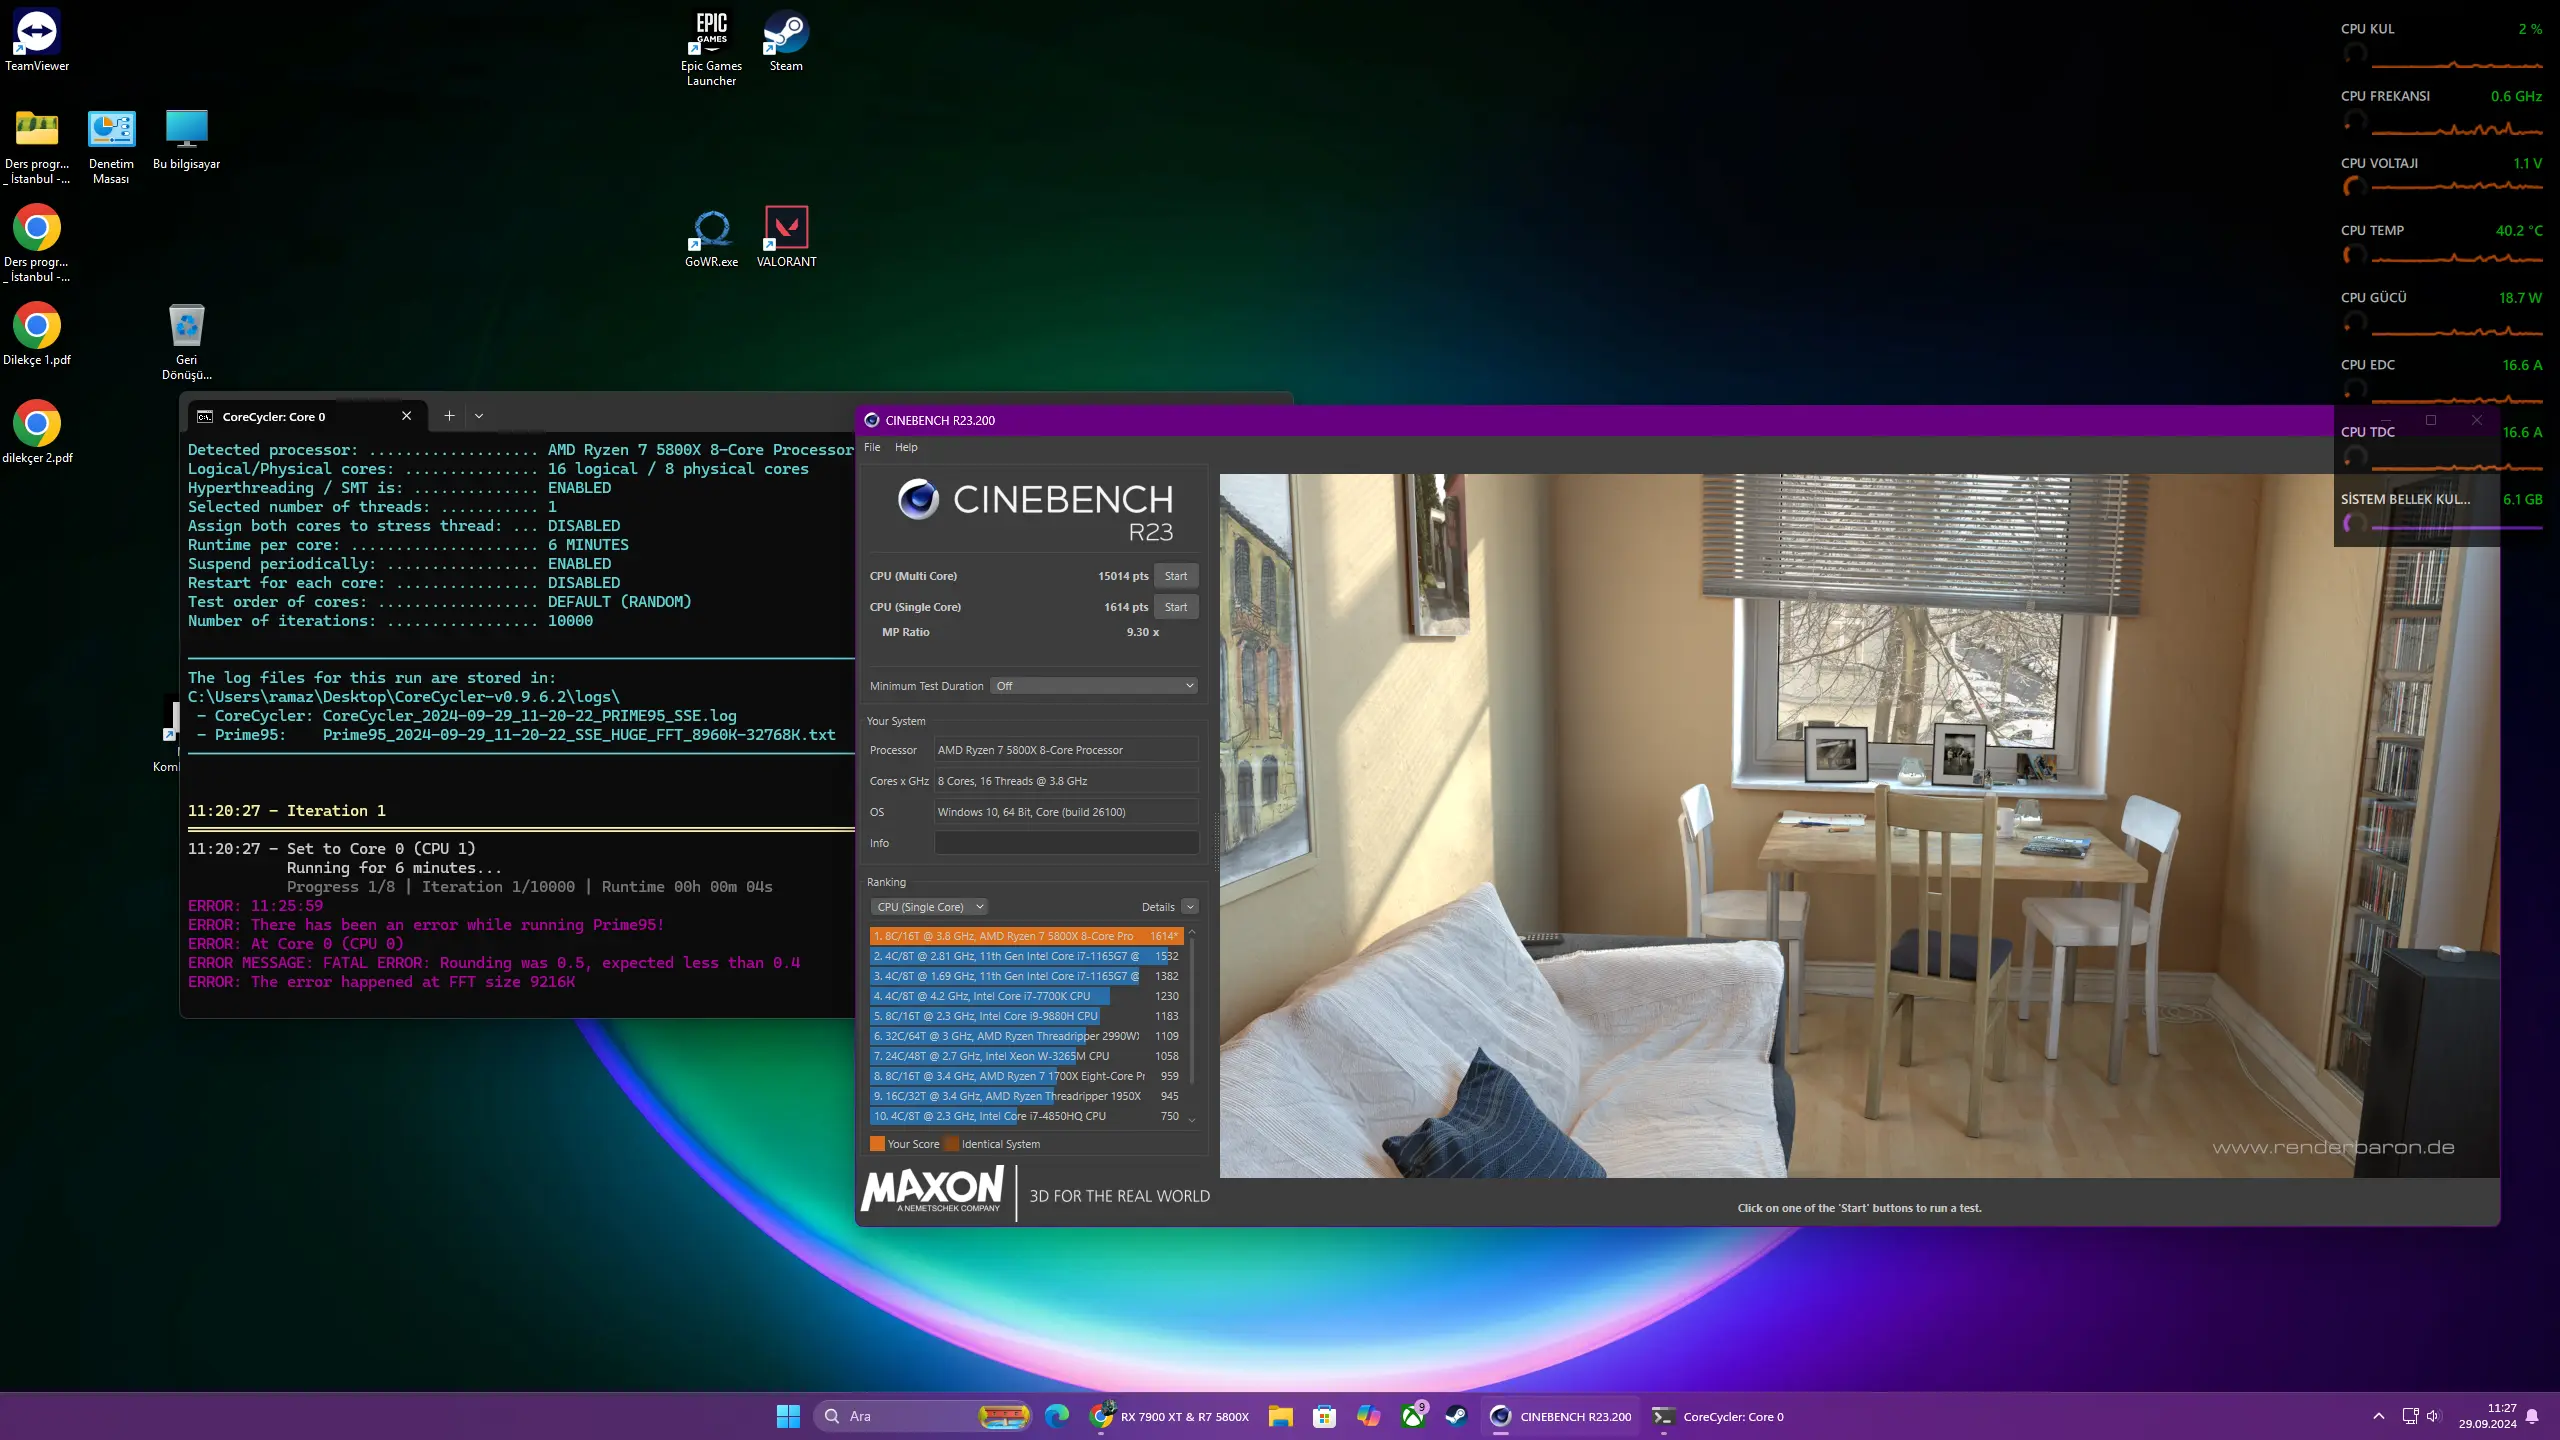
Task: Select ranking row AMD Ryzen 7 1700X
Action: (1026, 1076)
